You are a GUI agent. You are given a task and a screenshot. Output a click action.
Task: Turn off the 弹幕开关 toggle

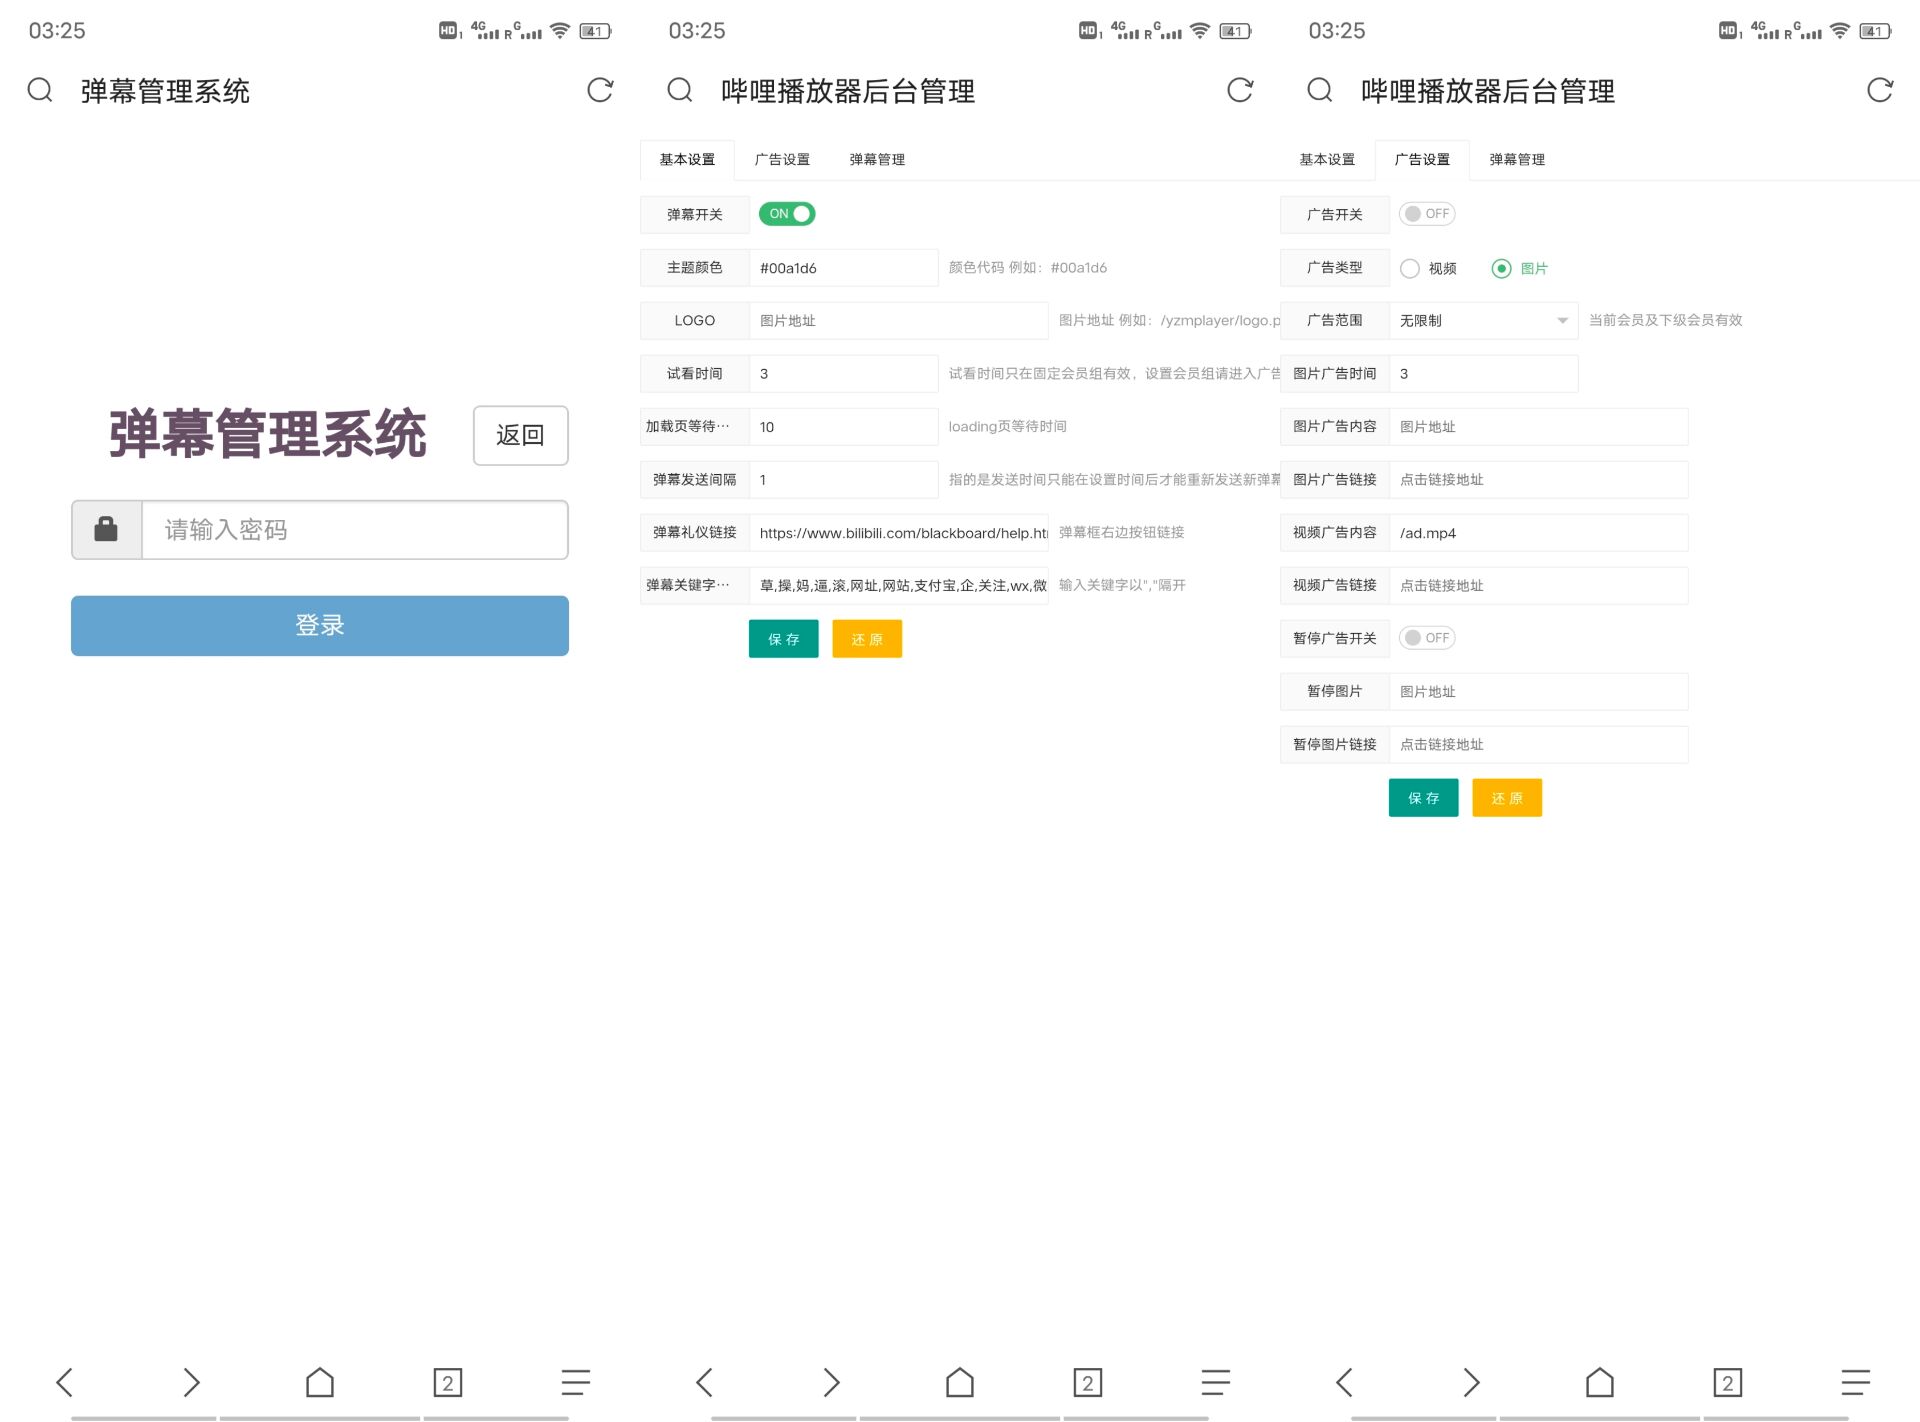point(787,213)
